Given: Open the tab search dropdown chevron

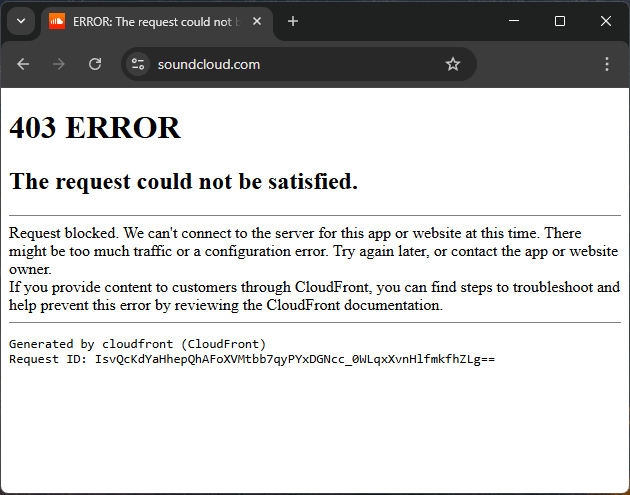Looking at the screenshot, I should (x=21, y=21).
